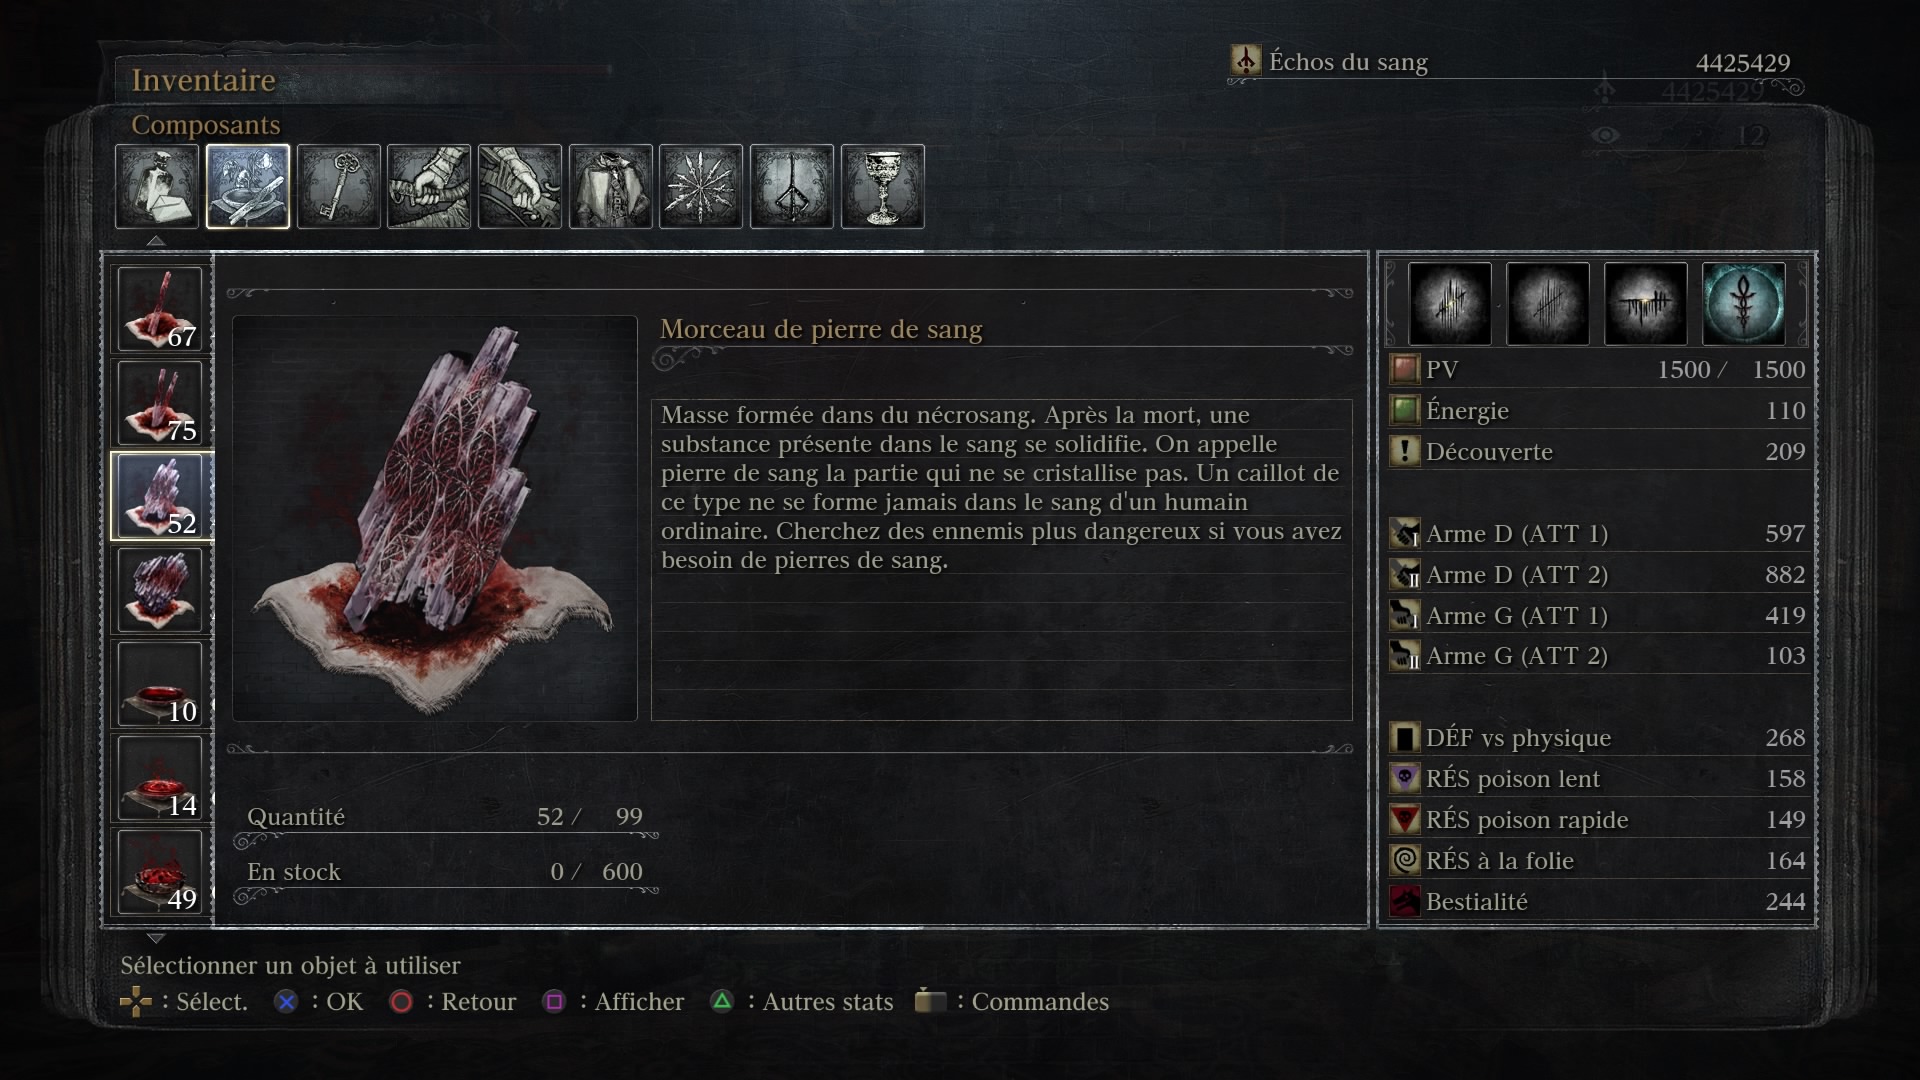The image size is (1920, 1080).
Task: Click the up arrow above item list
Action: [x=155, y=241]
